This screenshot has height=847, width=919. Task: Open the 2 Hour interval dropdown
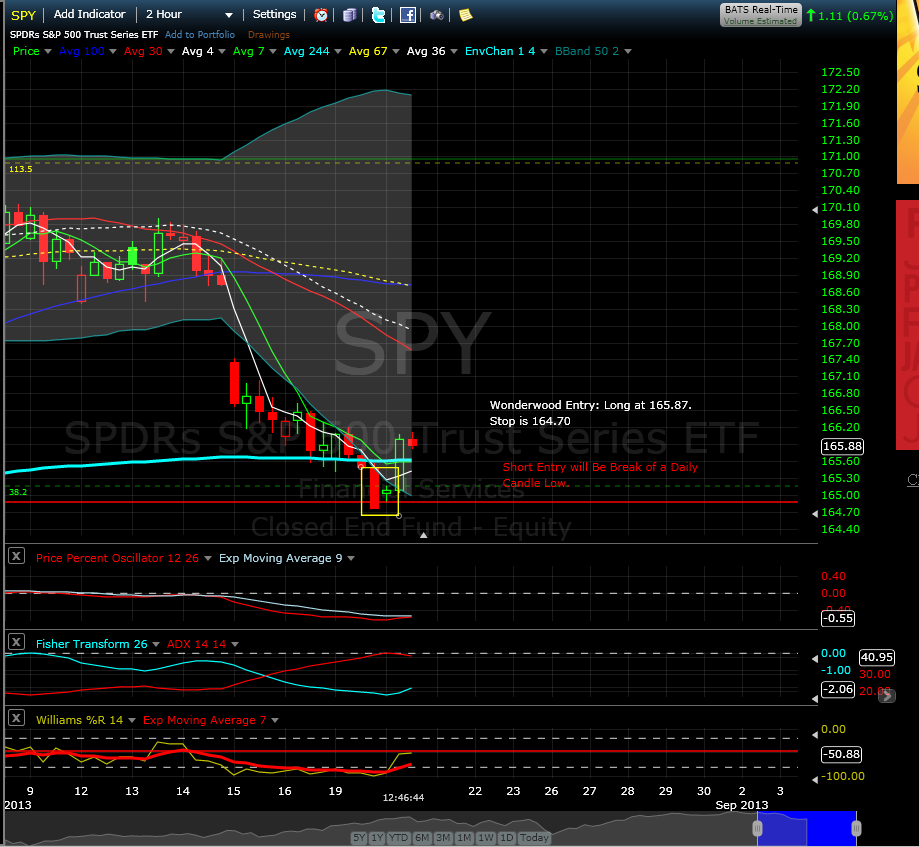point(189,14)
